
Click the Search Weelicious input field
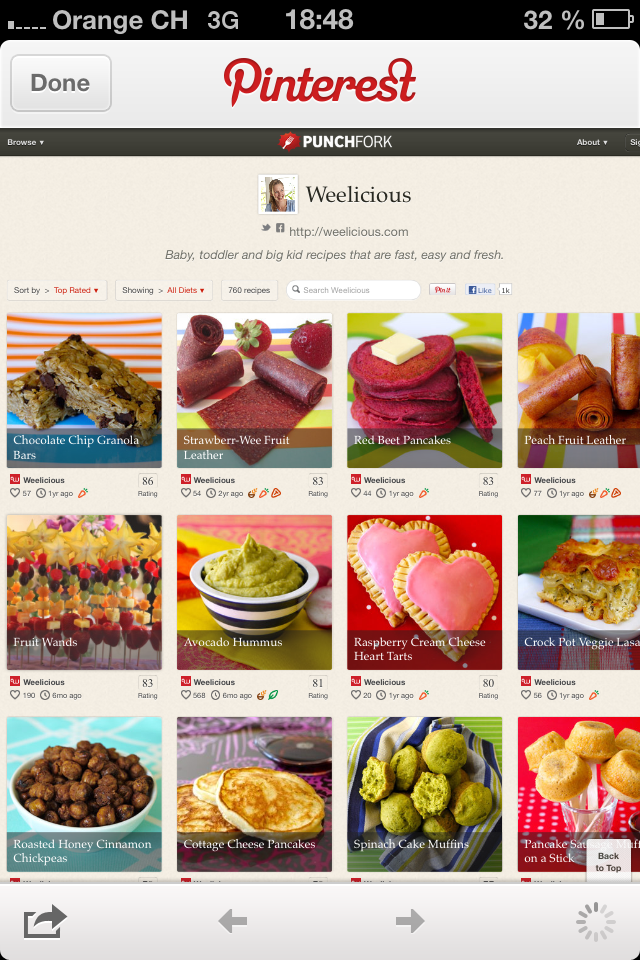pos(353,290)
